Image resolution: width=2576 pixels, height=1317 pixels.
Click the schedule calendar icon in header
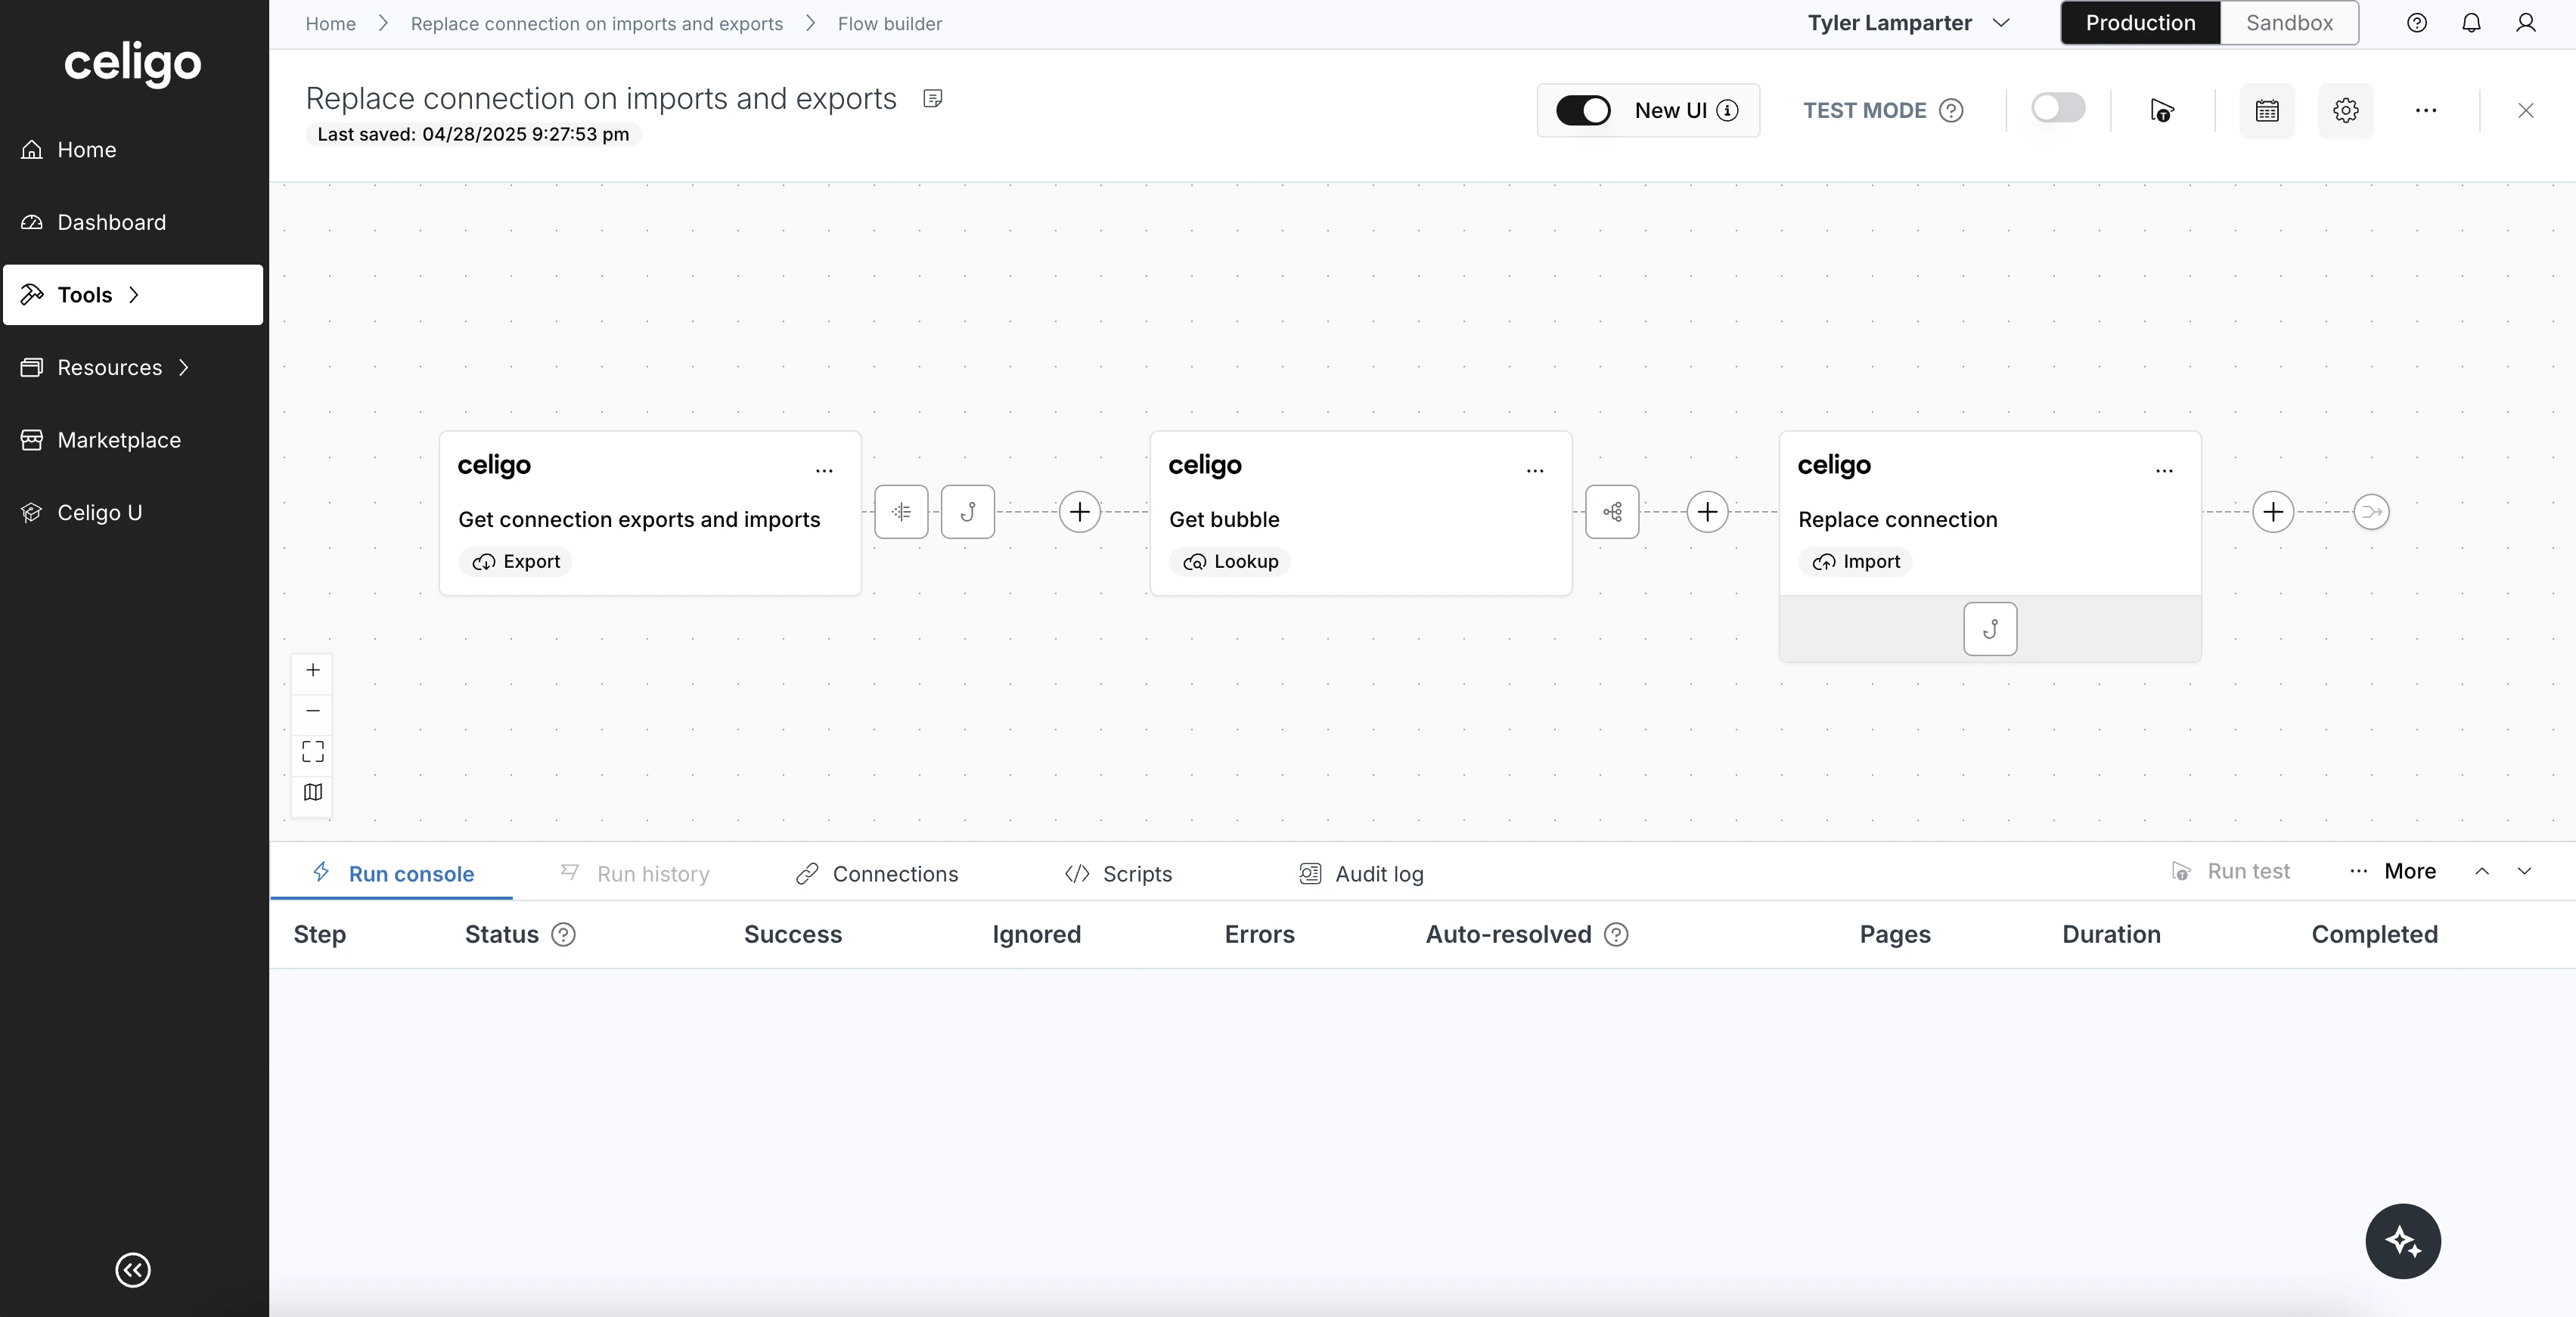tap(2266, 110)
